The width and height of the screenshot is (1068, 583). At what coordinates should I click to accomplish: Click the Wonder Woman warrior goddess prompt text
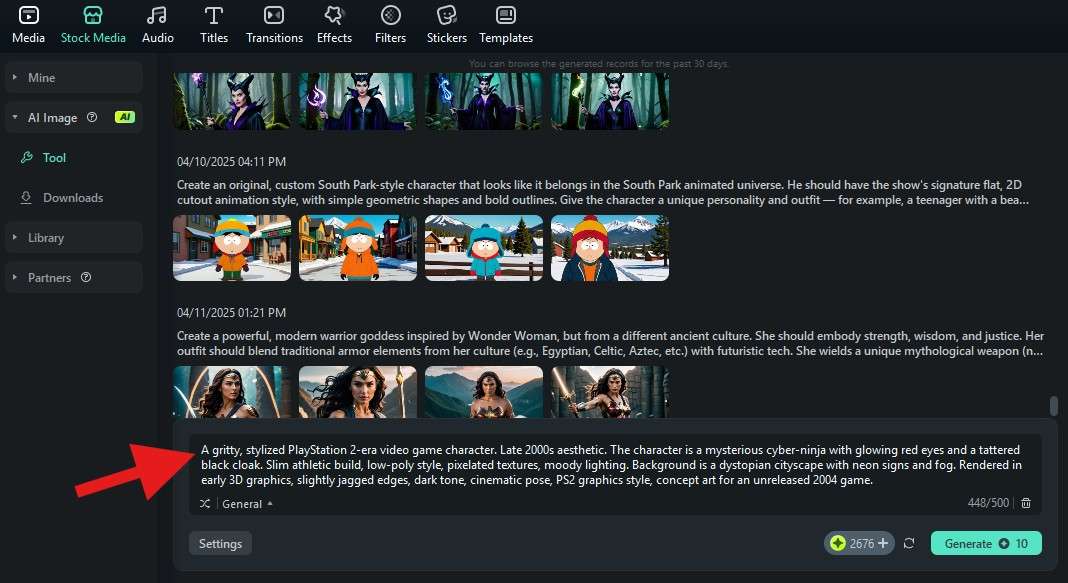tap(610, 343)
